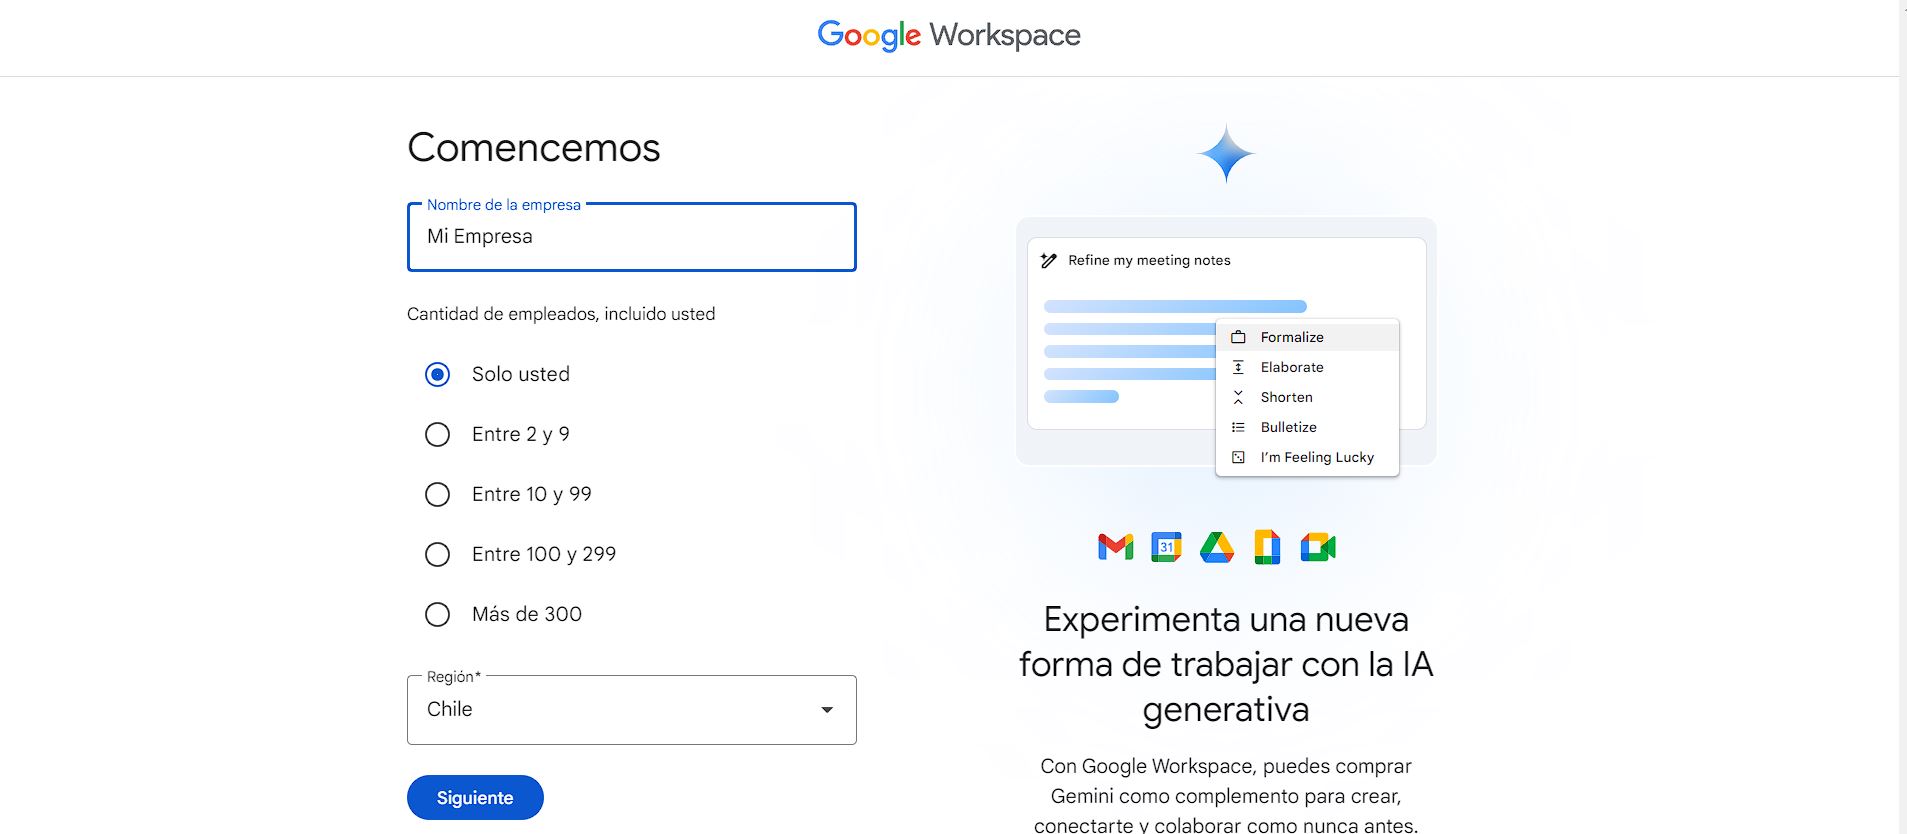The image size is (1907, 834).
Task: Pick the Entre 100 y 299 option
Action: click(x=437, y=554)
